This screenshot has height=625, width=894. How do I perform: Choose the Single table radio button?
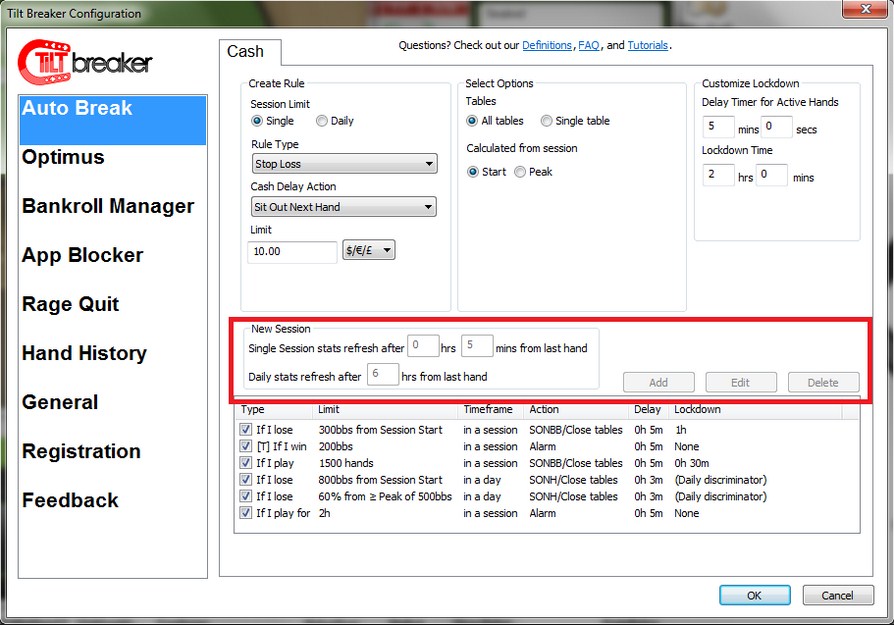click(546, 121)
